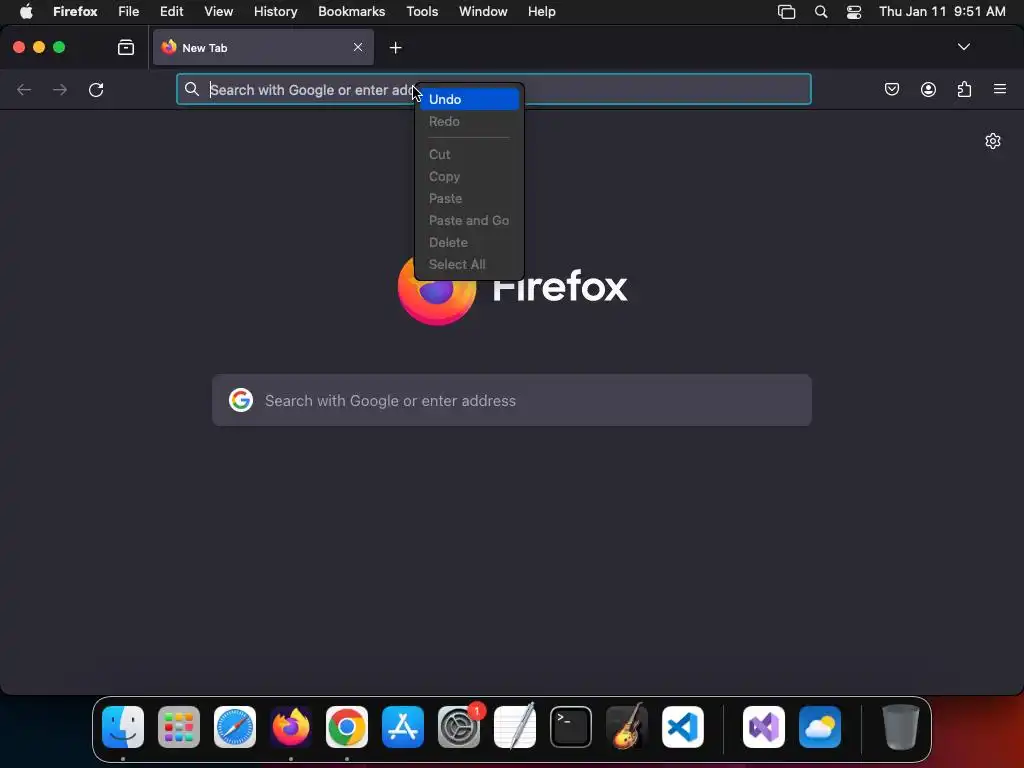The image size is (1024, 768).
Task: Go back with the back arrow
Action: (24, 89)
